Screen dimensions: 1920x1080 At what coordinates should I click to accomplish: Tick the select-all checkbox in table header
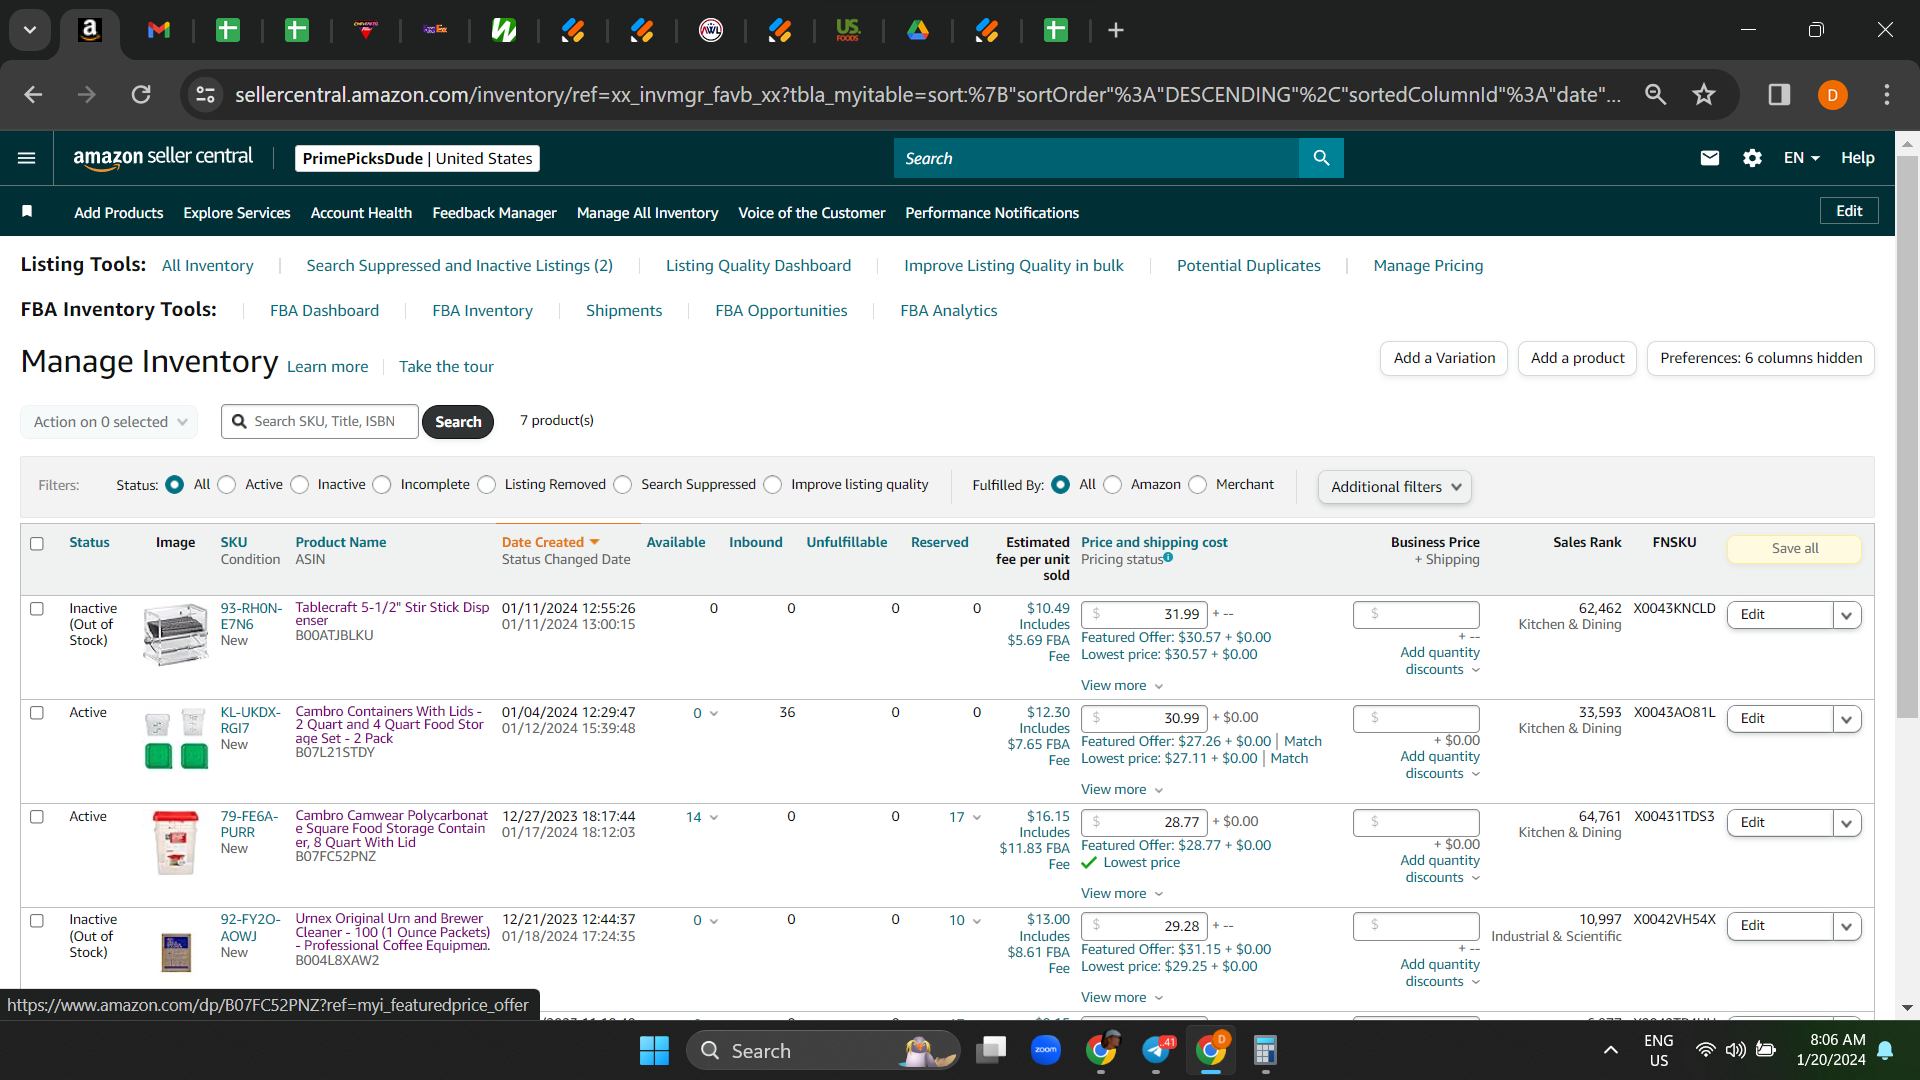pyautogui.click(x=37, y=544)
